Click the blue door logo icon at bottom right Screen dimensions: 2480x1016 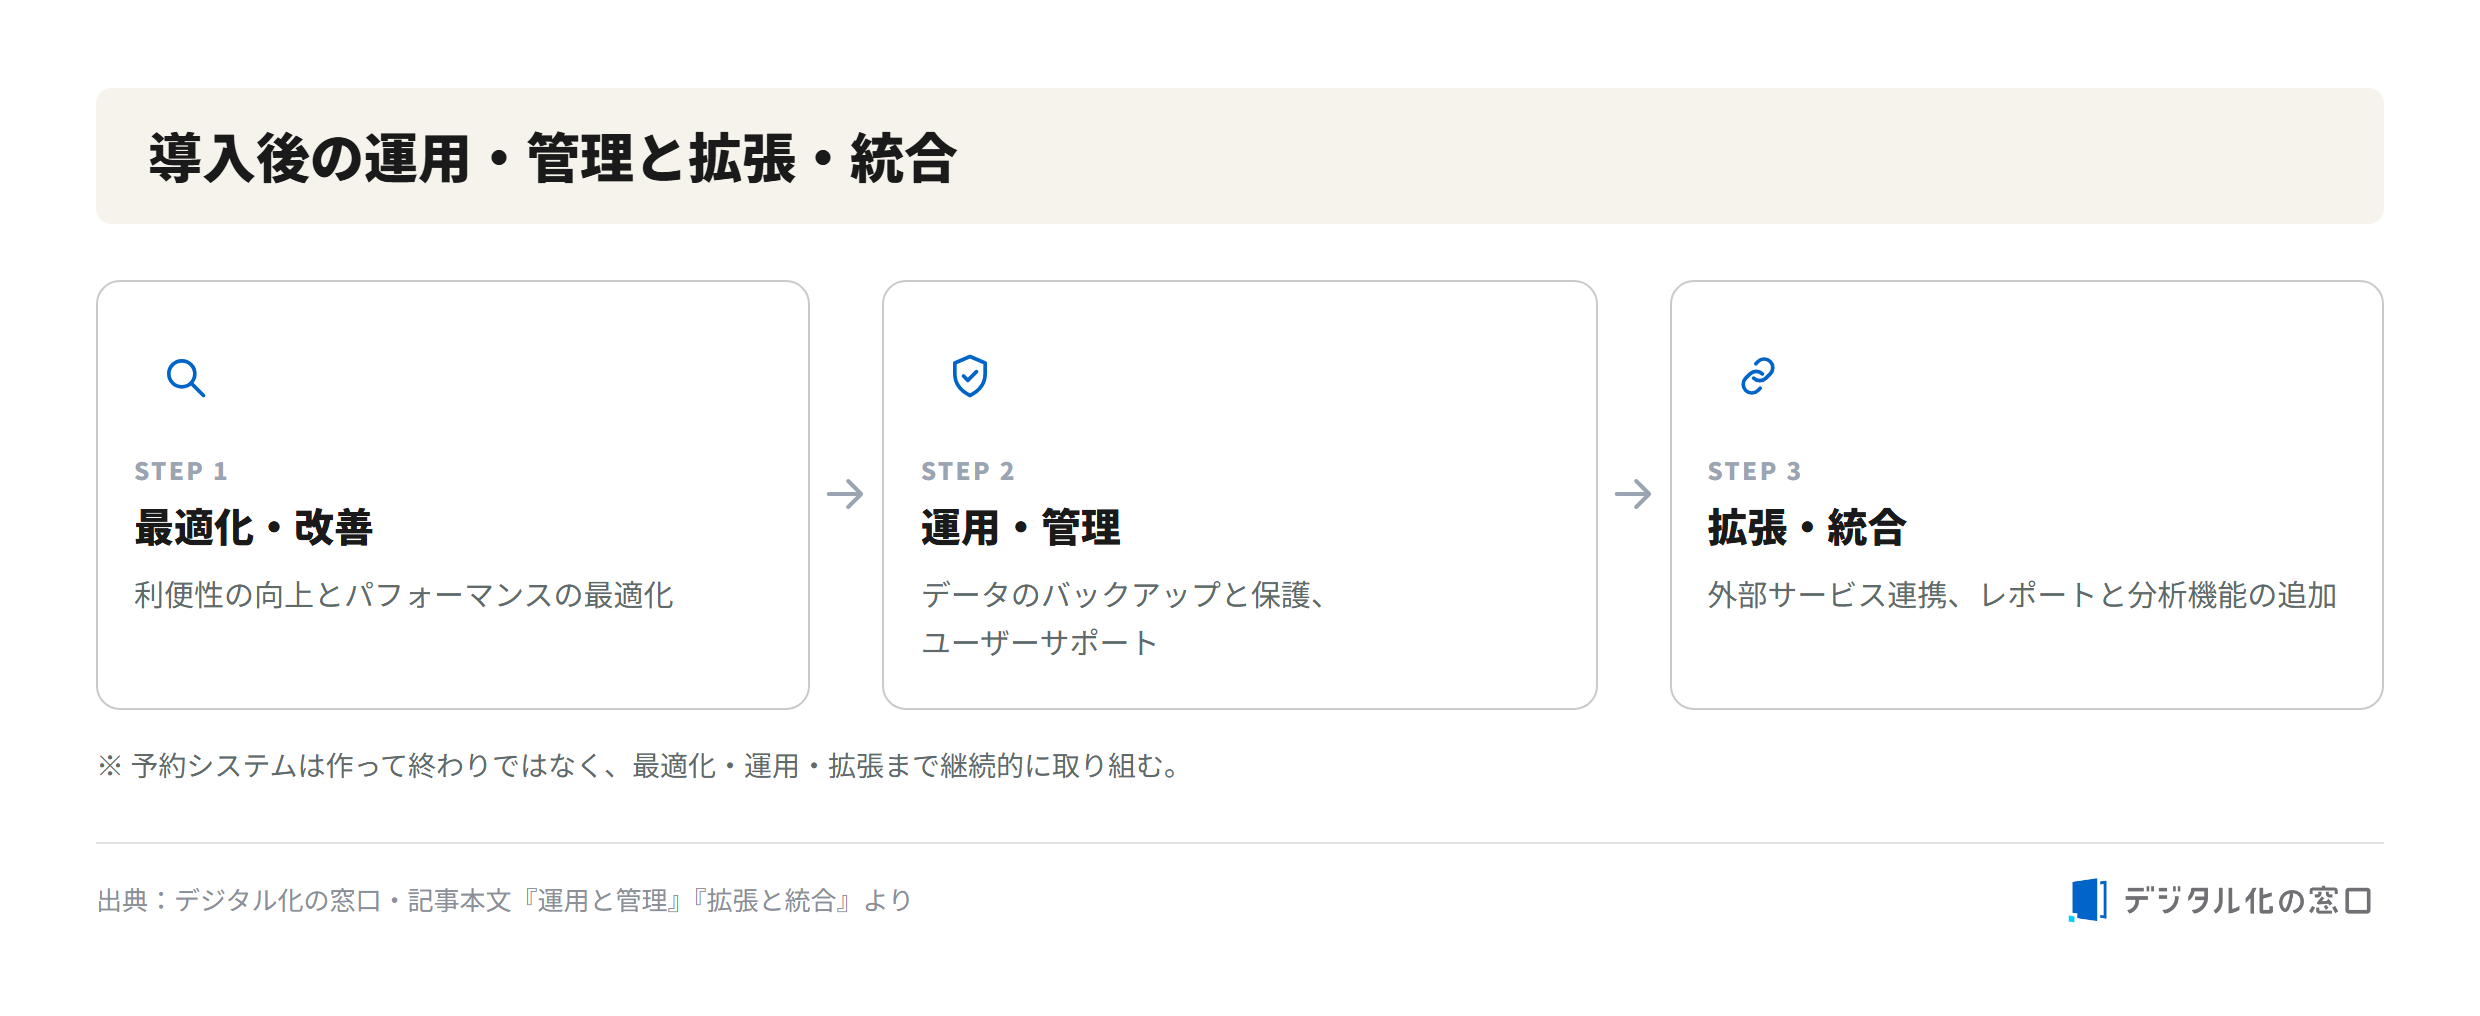2088,900
